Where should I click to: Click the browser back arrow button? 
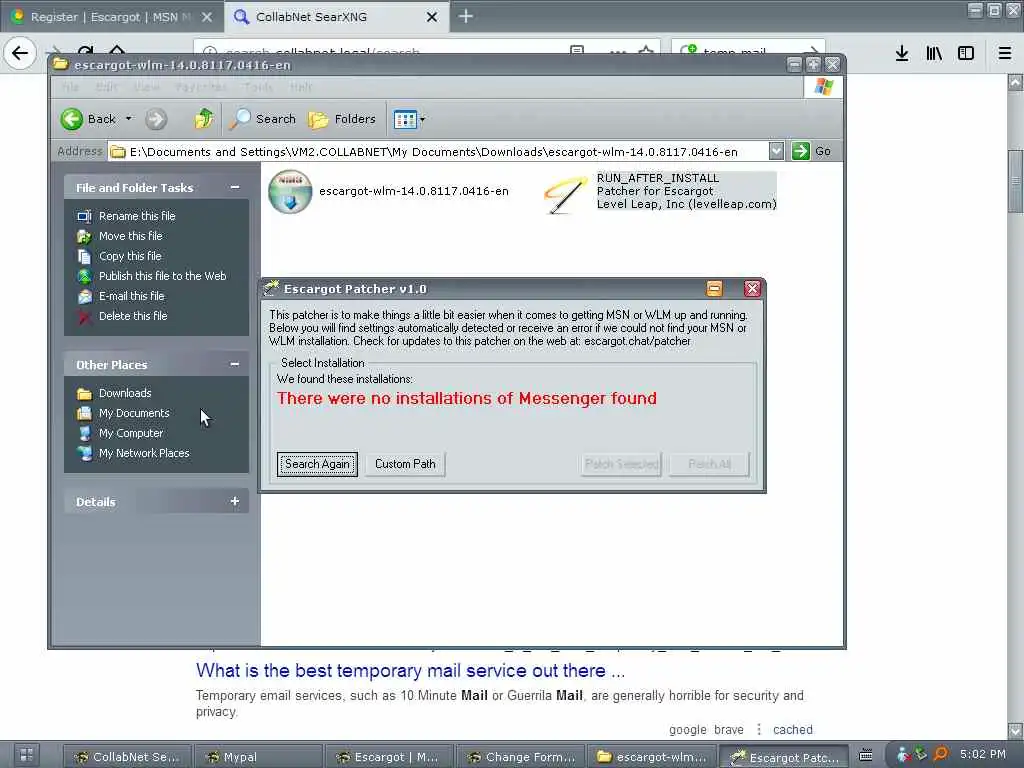coord(20,53)
